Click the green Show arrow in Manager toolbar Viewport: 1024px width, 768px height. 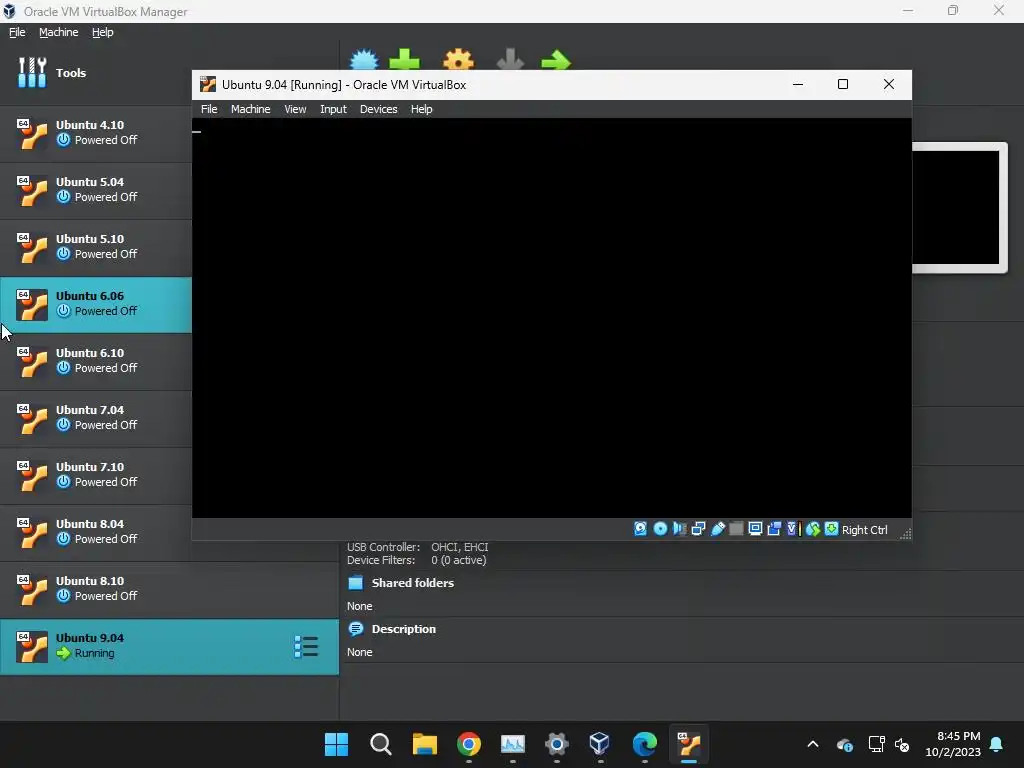[556, 60]
